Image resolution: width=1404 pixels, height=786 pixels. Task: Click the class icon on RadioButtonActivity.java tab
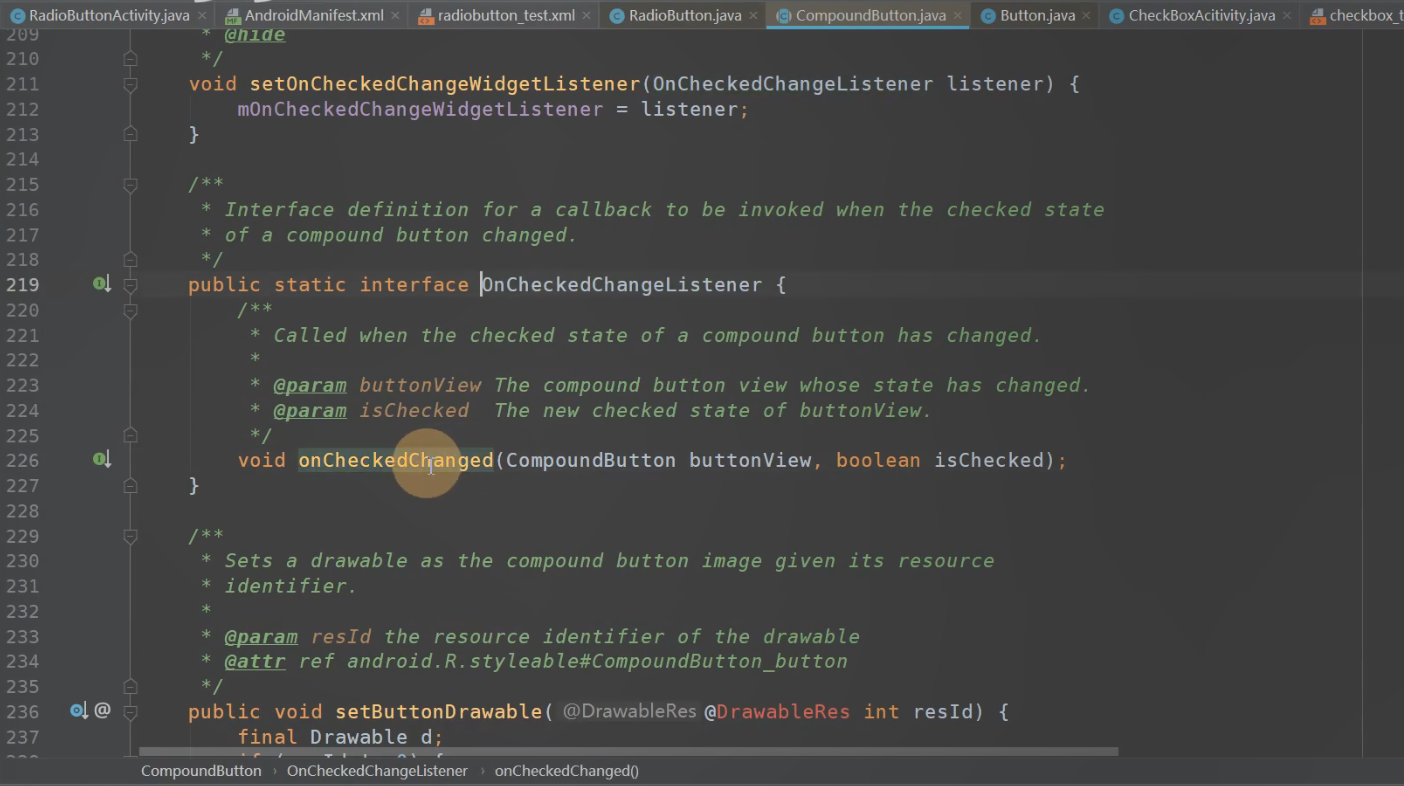[x=17, y=16]
